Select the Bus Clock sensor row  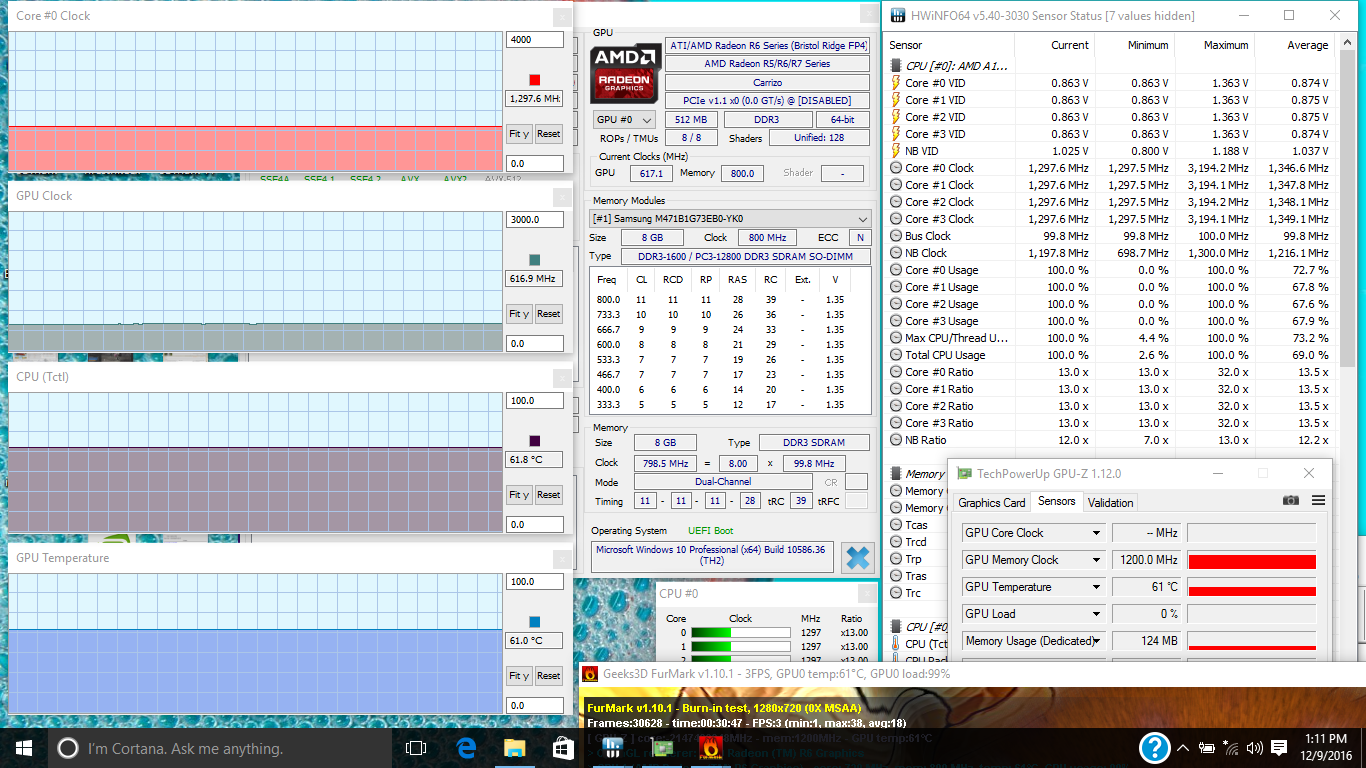(x=1111, y=236)
